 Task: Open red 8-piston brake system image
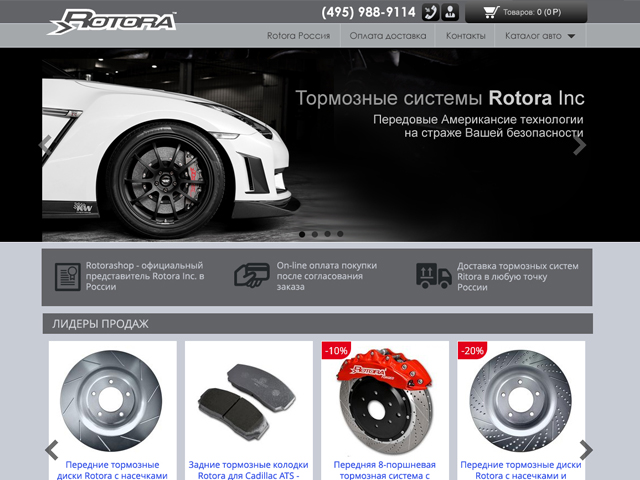[384, 402]
